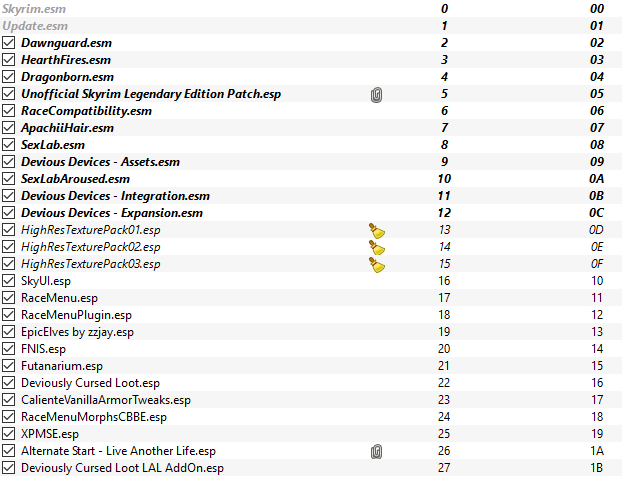This screenshot has width=622, height=479.
Task: Uncheck the SkyUI.esp plugin
Action: pos(8,281)
